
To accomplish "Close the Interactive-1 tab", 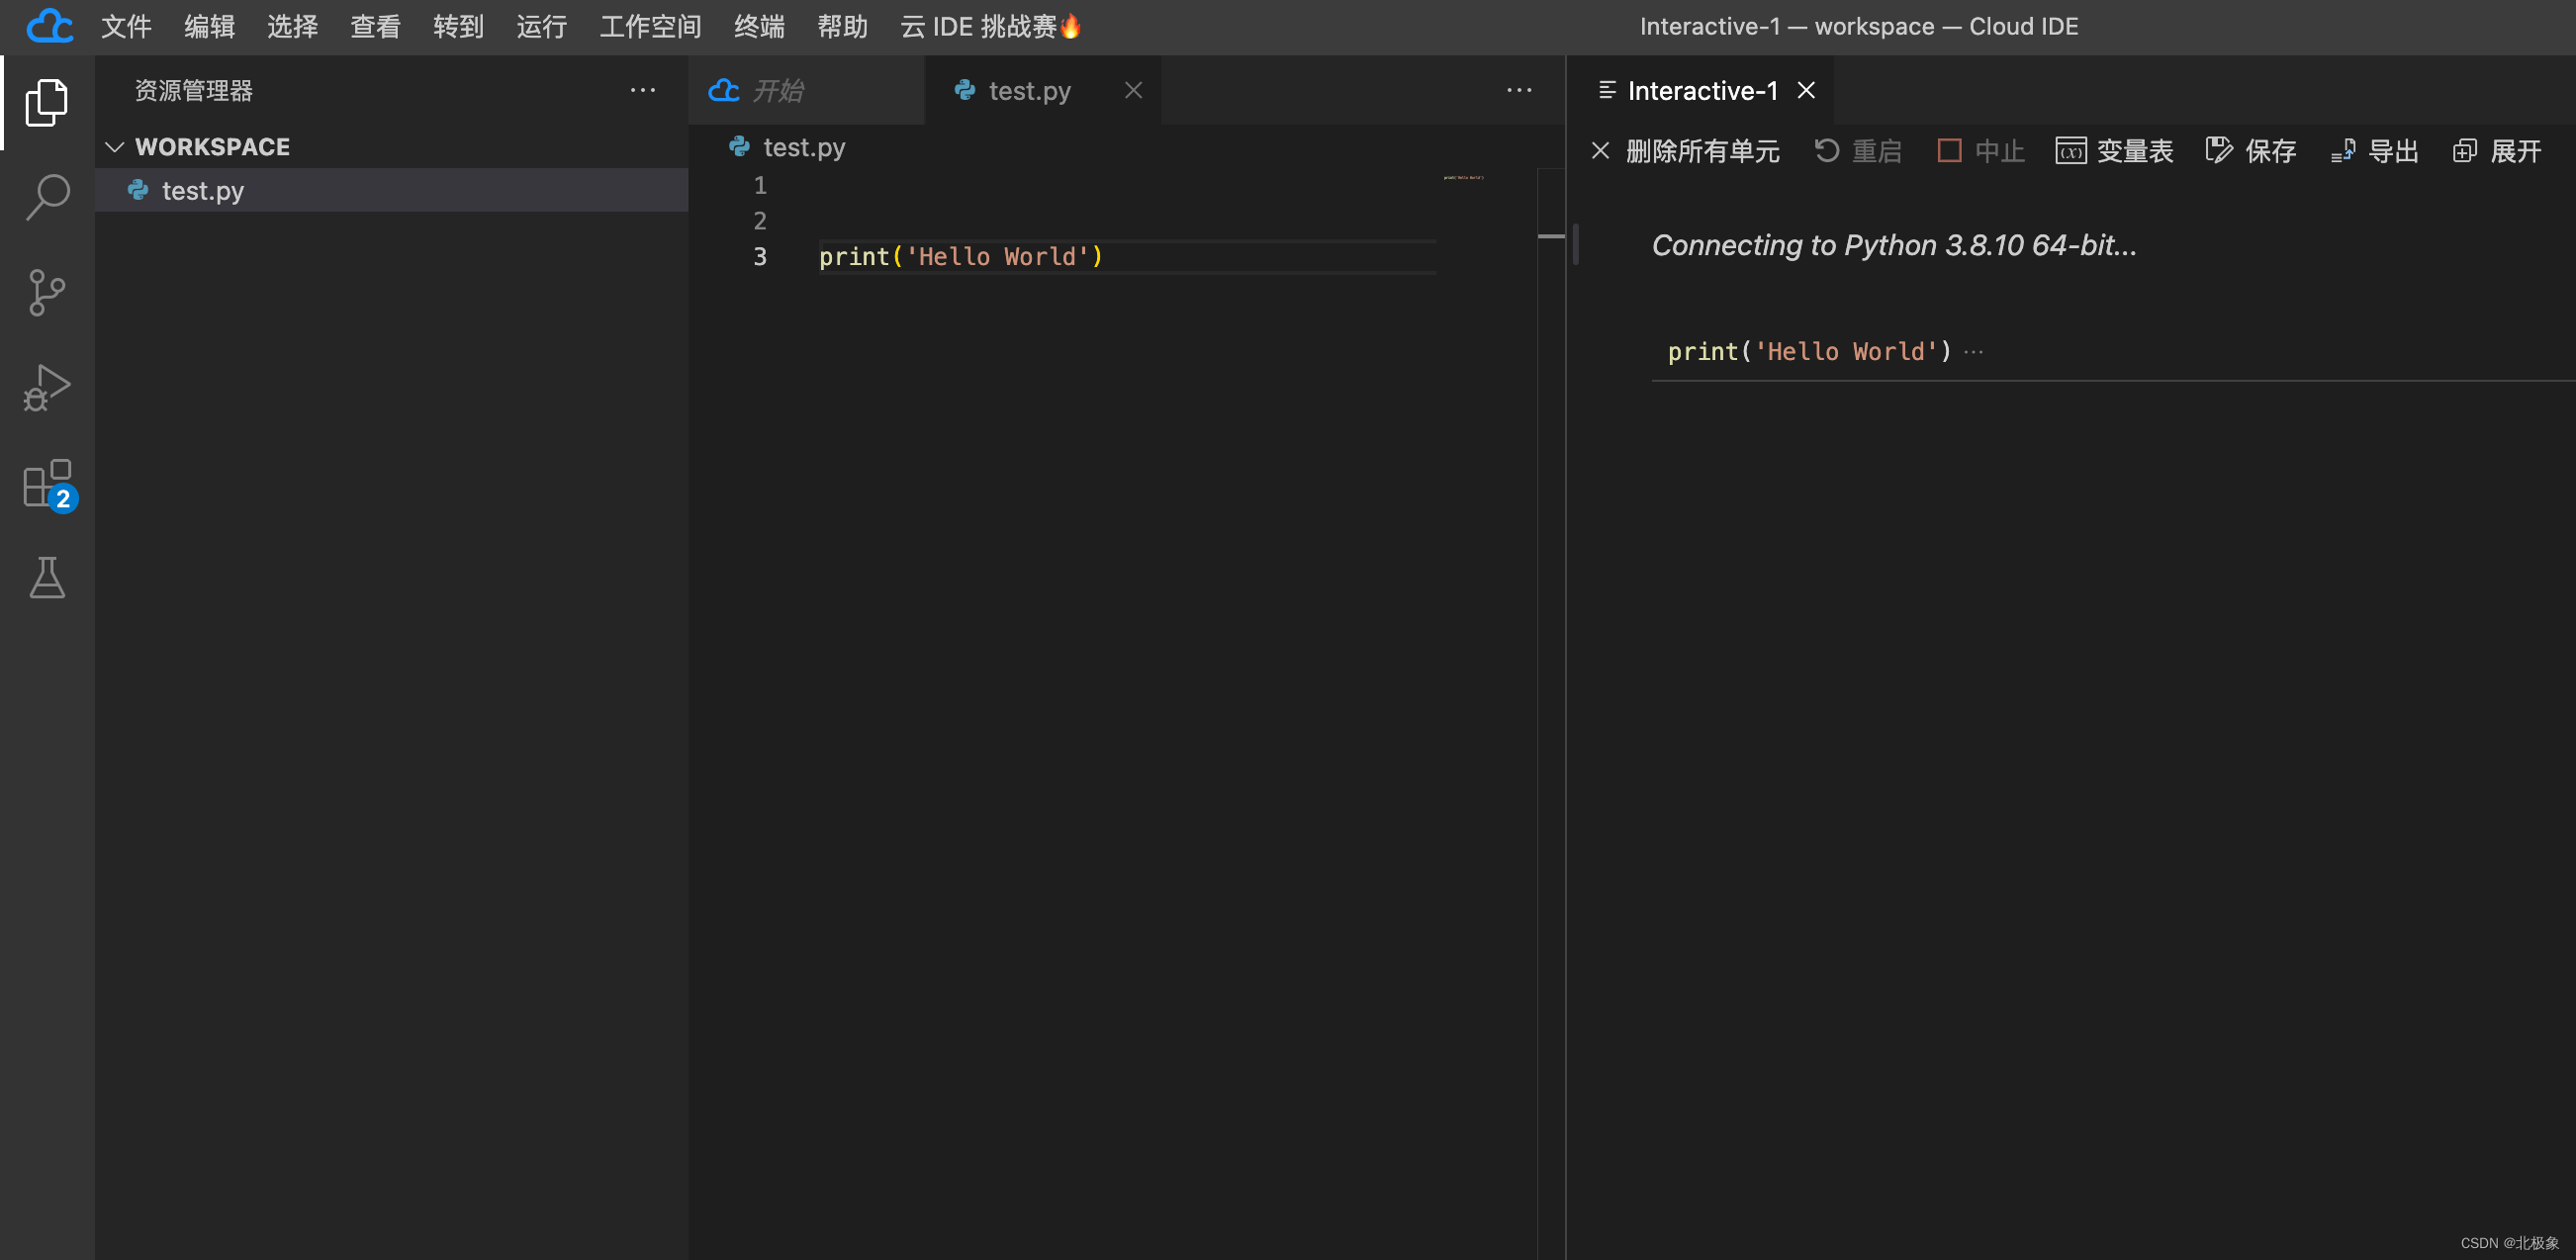I will pyautogui.click(x=1806, y=90).
